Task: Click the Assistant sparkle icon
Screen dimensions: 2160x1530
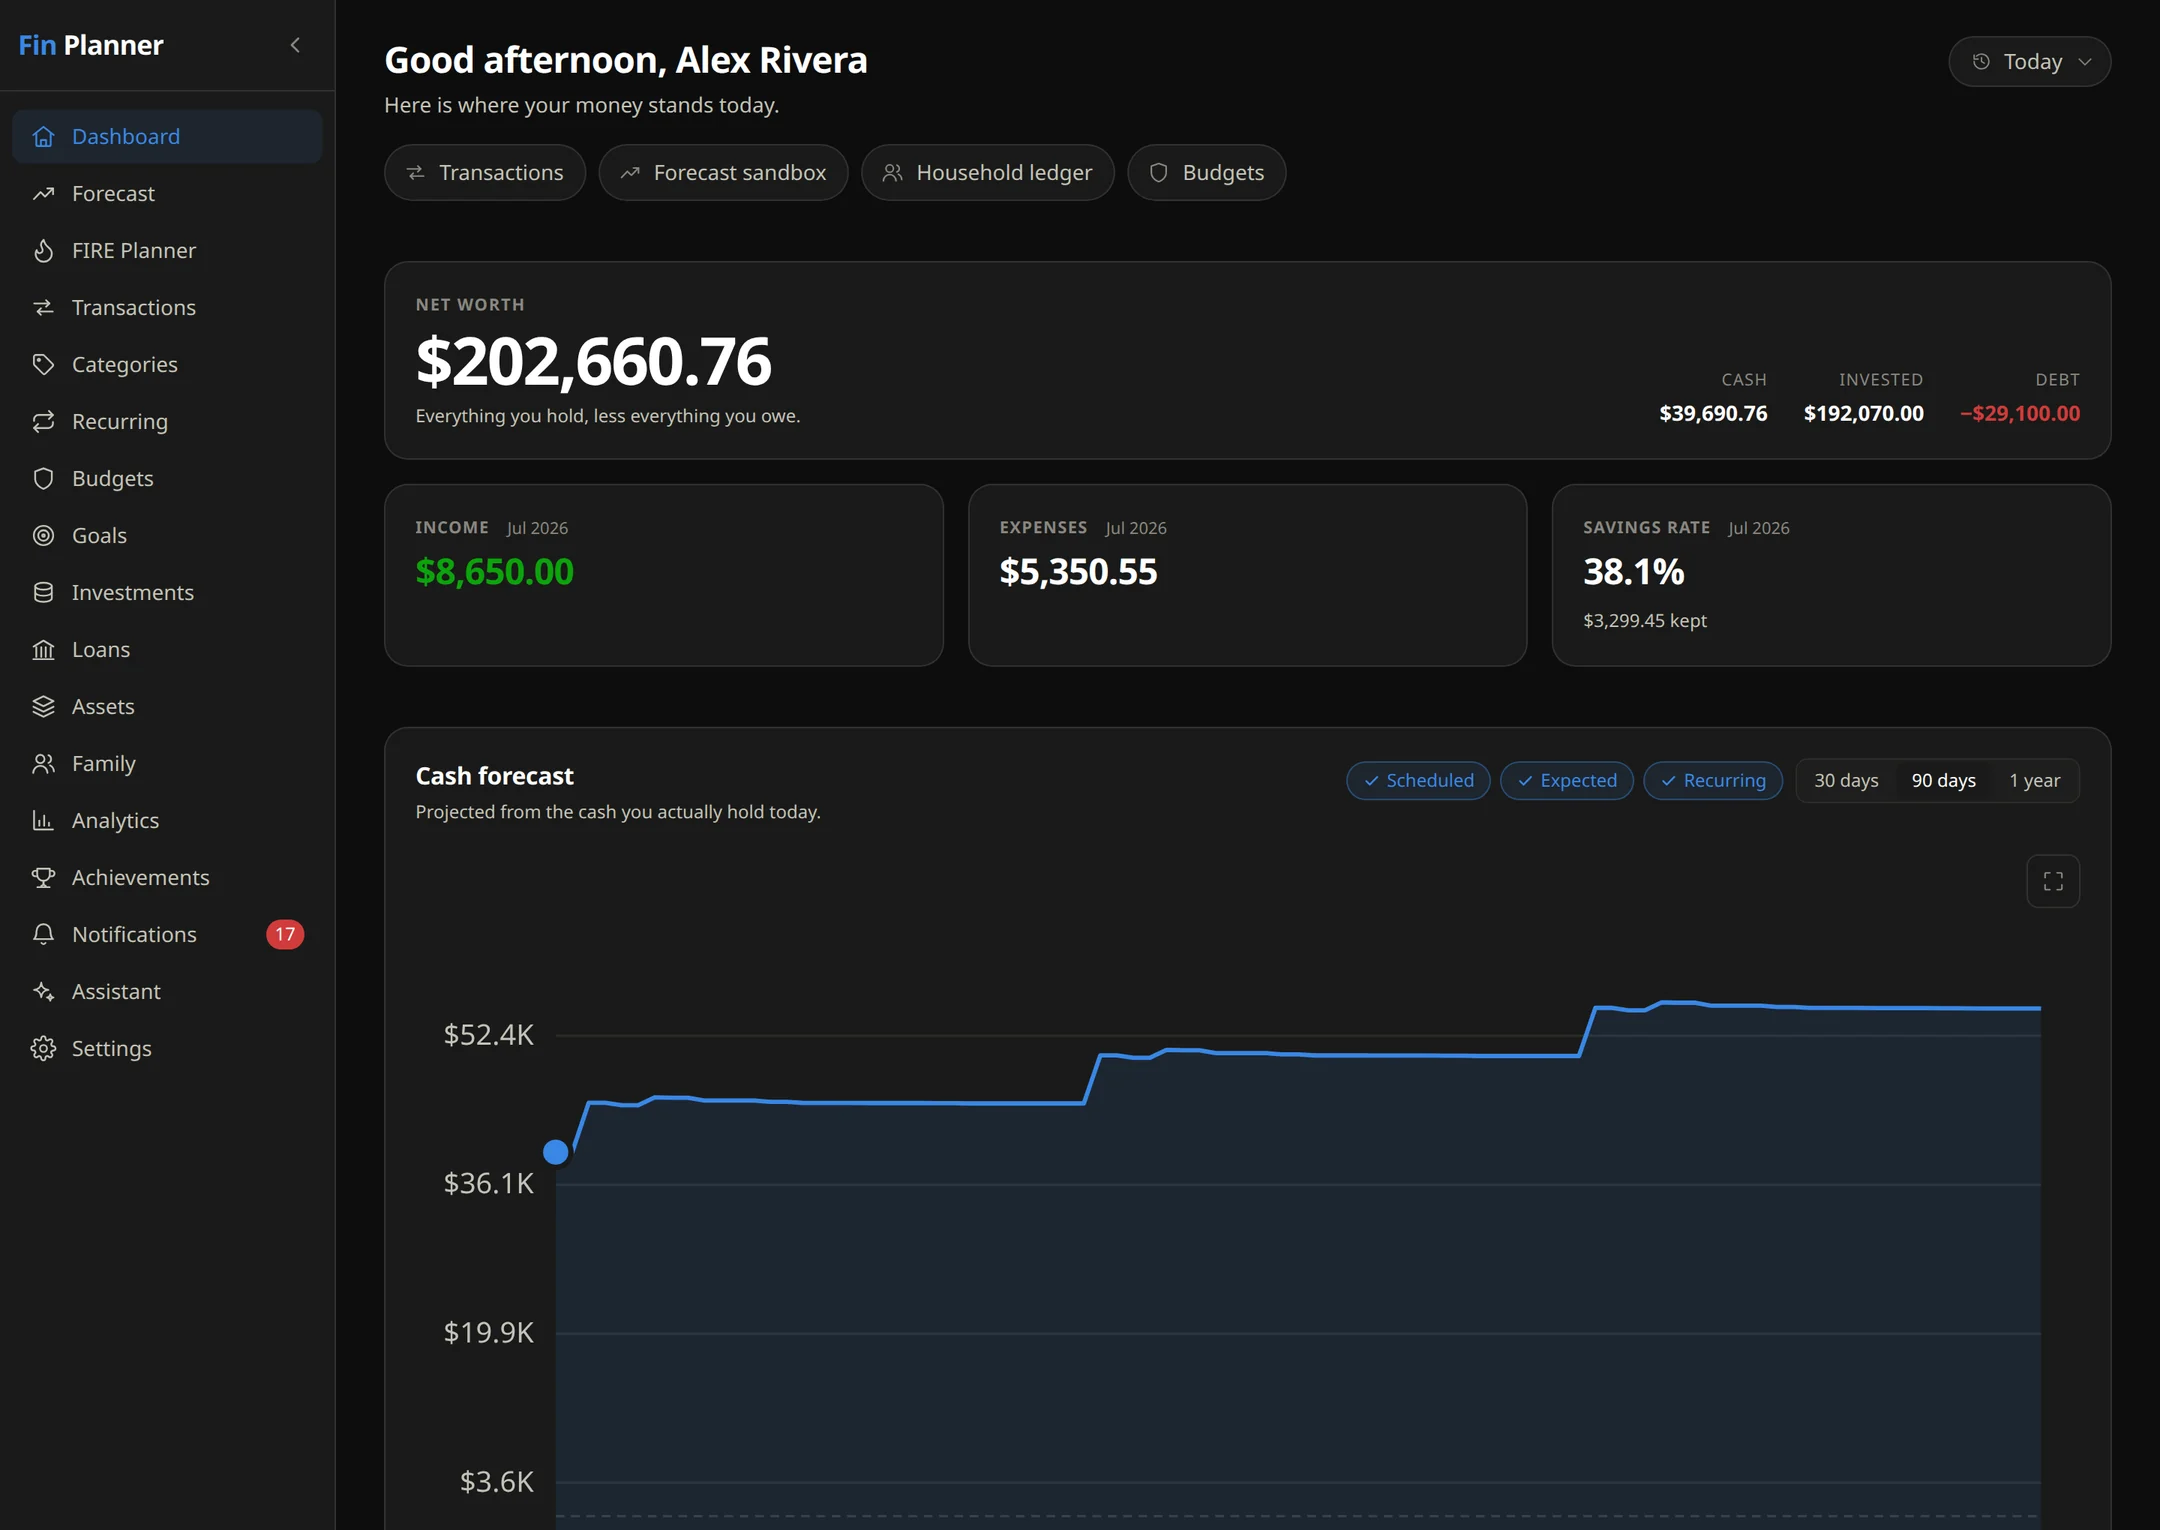Action: [x=43, y=992]
